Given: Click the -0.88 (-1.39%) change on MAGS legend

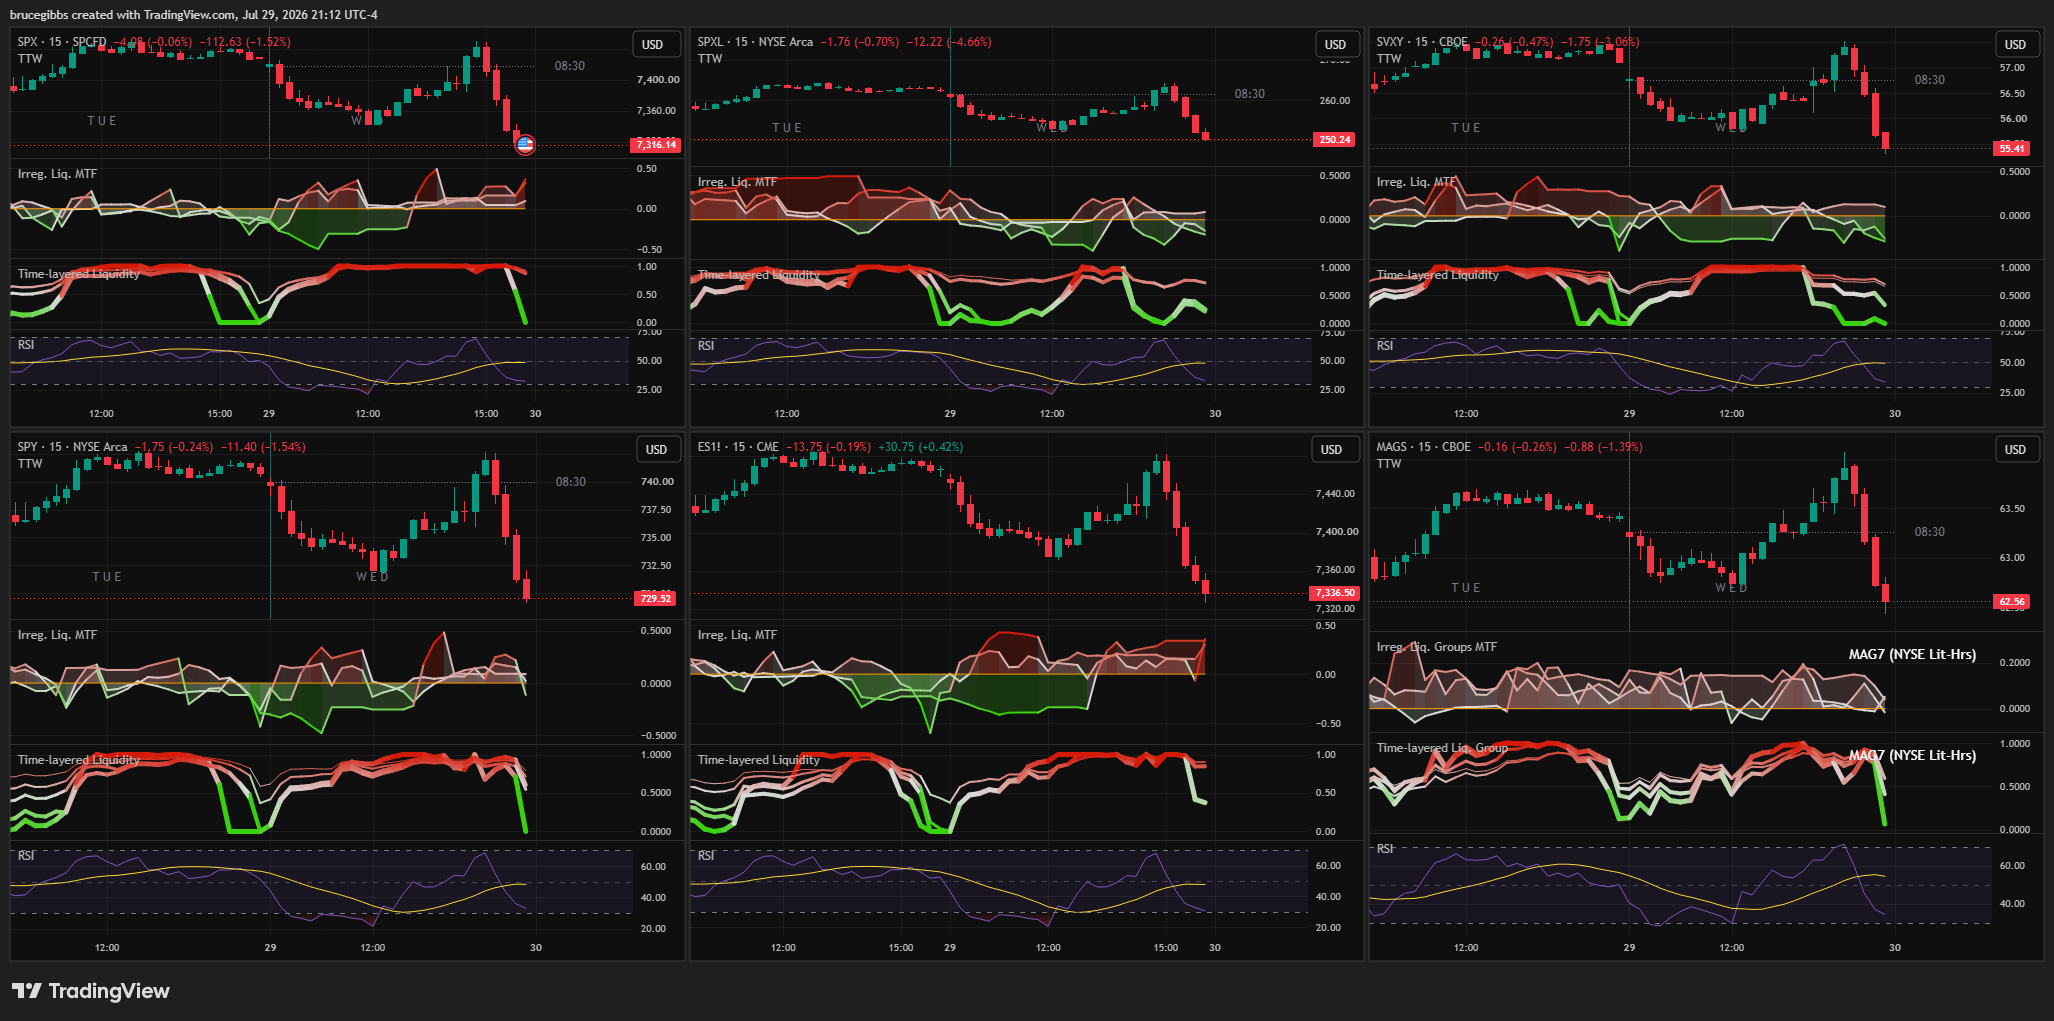Looking at the screenshot, I should point(1604,447).
